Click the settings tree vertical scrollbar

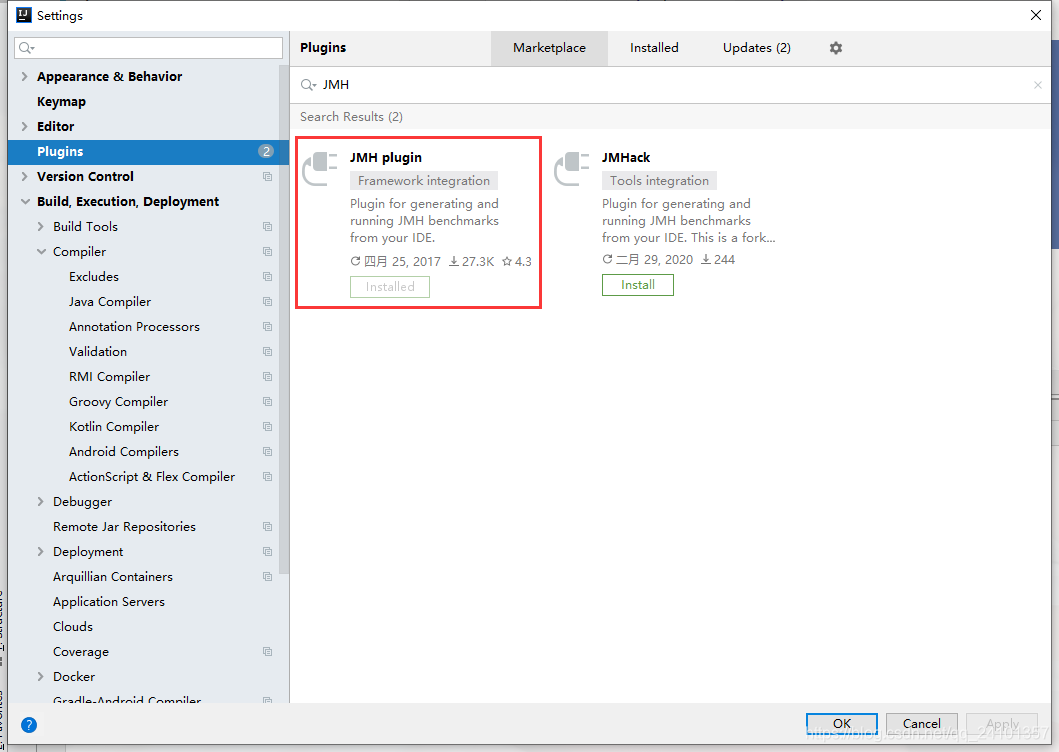[284, 318]
